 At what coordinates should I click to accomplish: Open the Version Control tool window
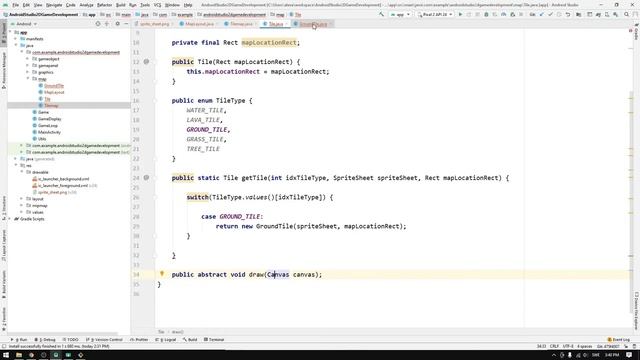104,340
